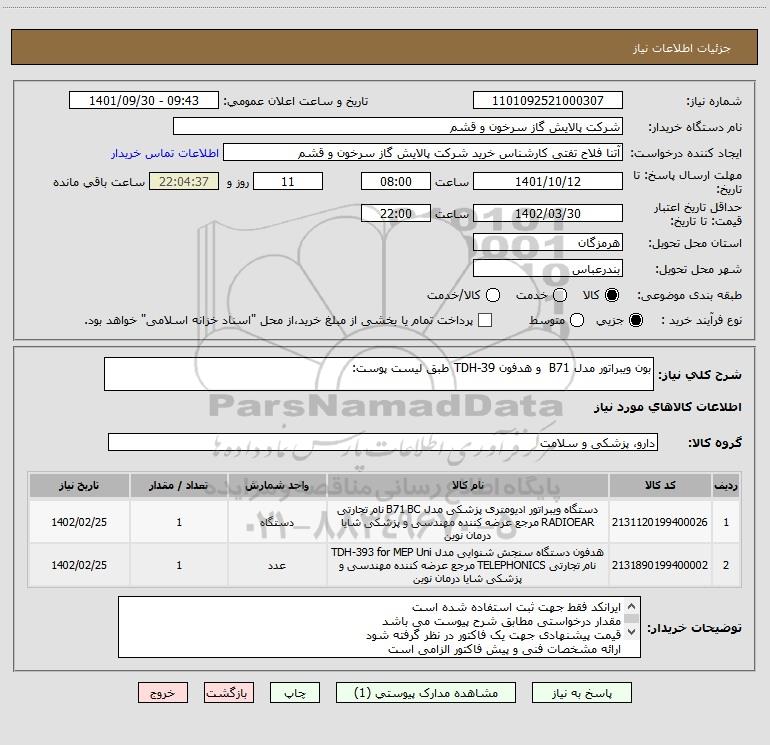Click unit cell 'عدد' in row 2
The image size is (770, 745).
(277, 565)
